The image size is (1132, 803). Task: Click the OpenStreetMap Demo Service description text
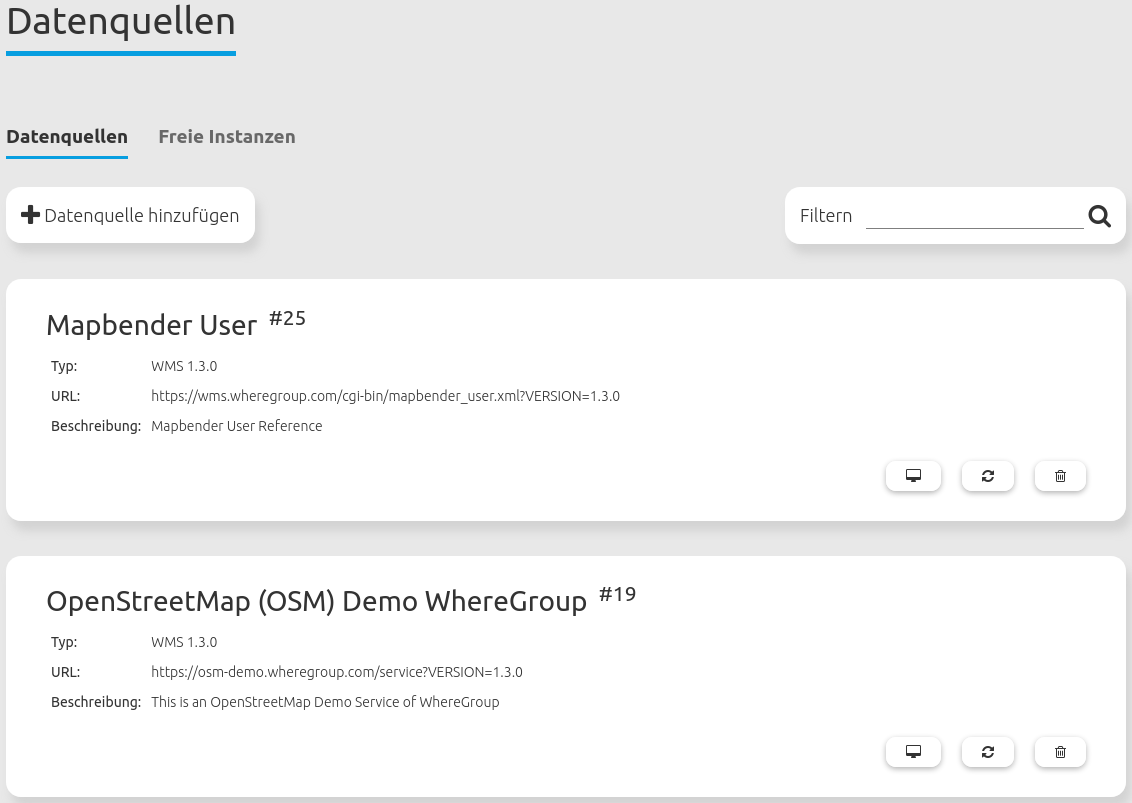324,702
